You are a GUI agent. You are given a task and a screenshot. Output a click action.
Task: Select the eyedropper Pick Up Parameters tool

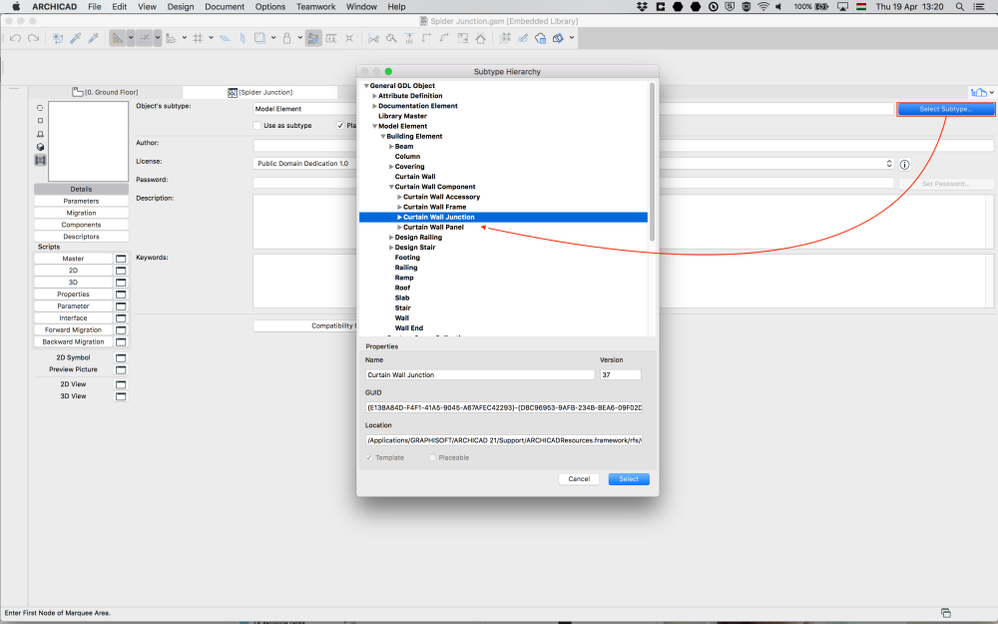coord(76,38)
